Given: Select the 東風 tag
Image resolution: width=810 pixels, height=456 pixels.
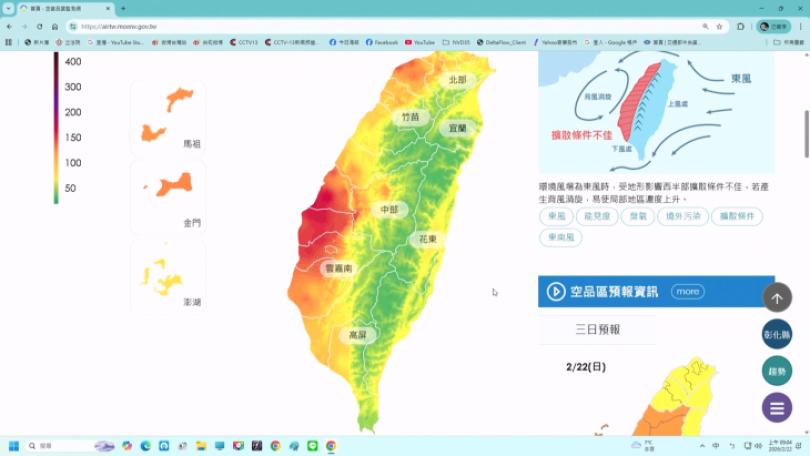Looking at the screenshot, I should pyautogui.click(x=557, y=216).
